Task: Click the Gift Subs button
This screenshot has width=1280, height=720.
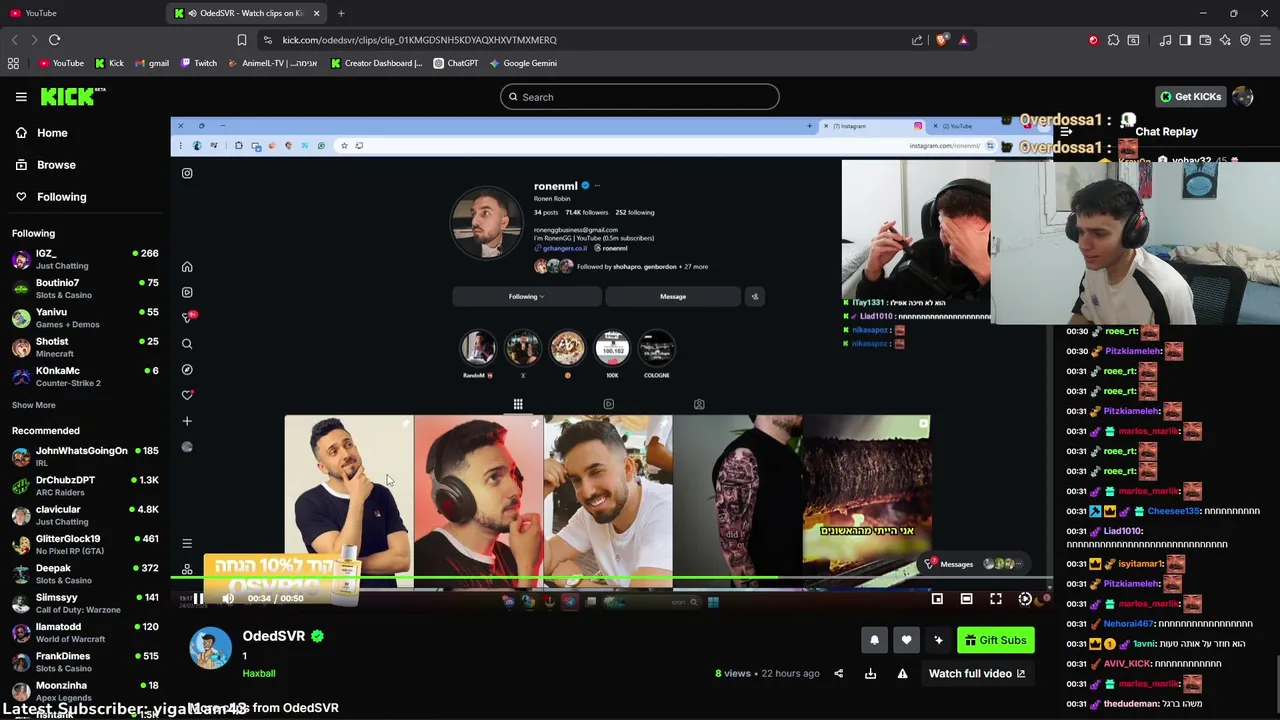Action: point(995,640)
